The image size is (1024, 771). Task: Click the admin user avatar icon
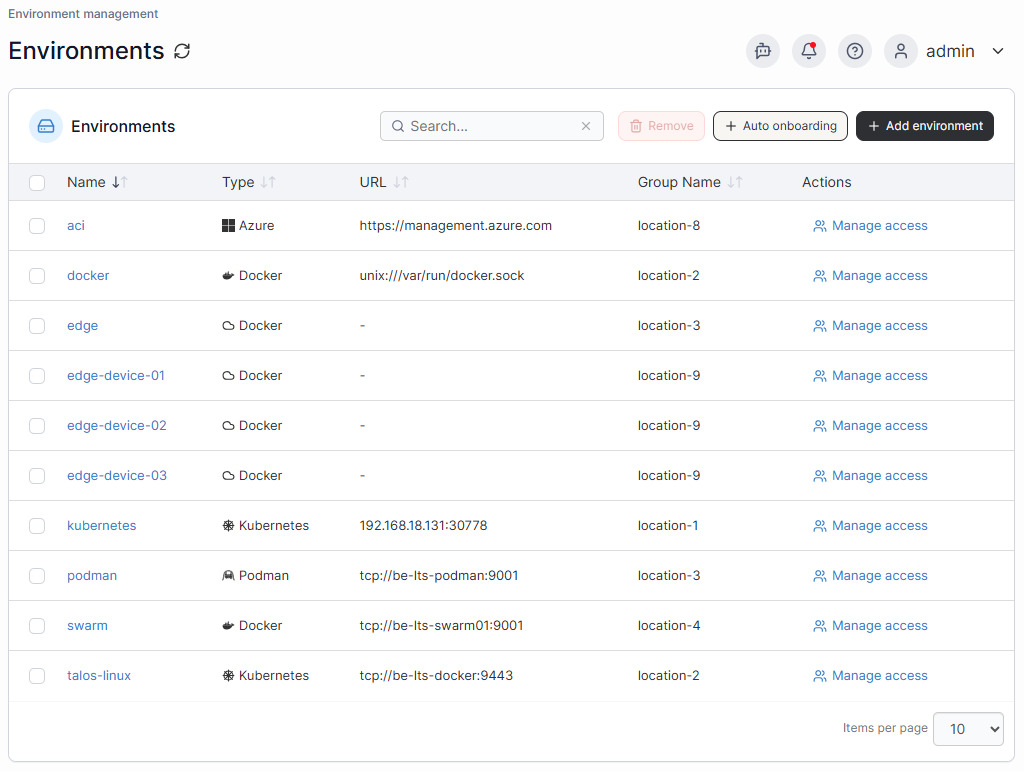901,51
